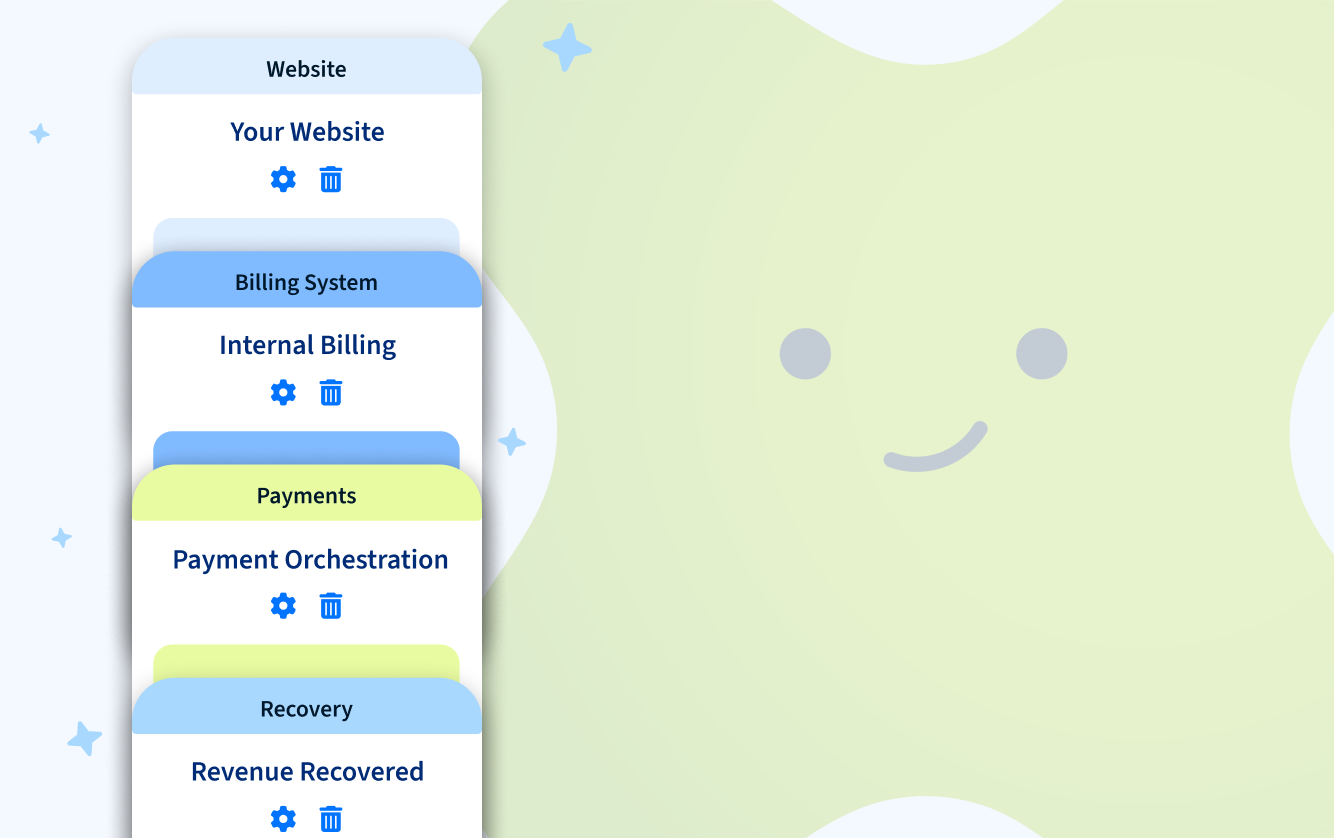Open settings for Your Website

pyautogui.click(x=283, y=179)
